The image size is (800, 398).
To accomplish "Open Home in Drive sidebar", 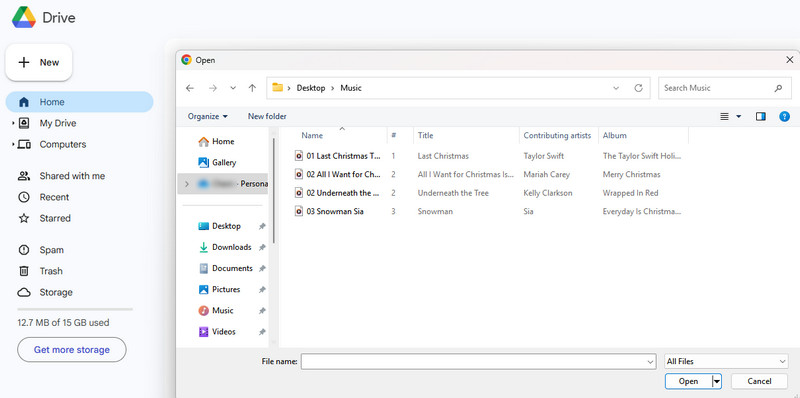I will (x=79, y=102).
